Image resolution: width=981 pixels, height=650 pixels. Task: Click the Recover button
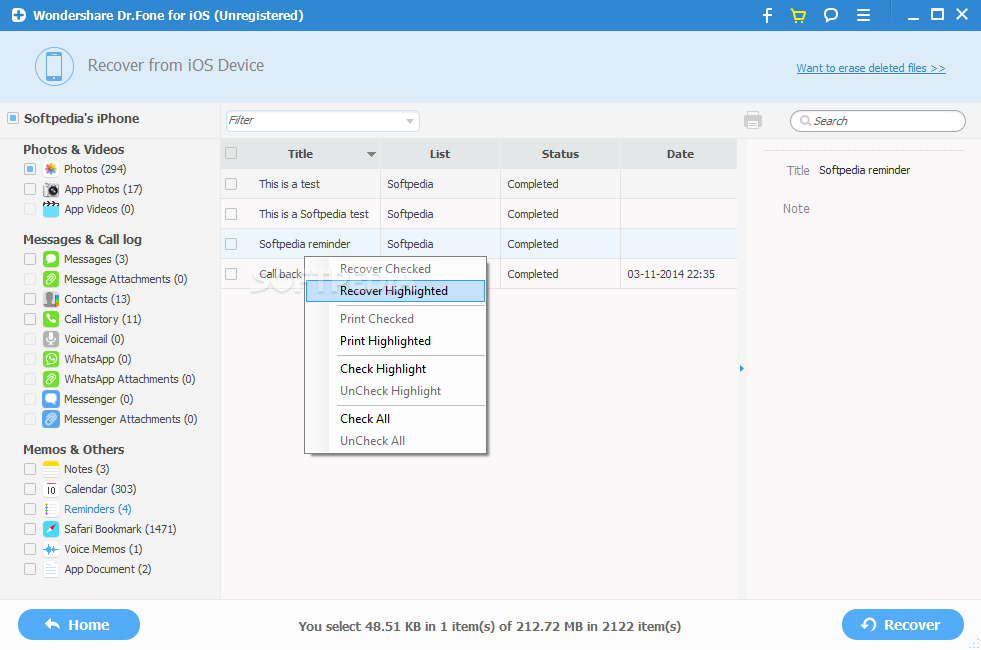(902, 624)
